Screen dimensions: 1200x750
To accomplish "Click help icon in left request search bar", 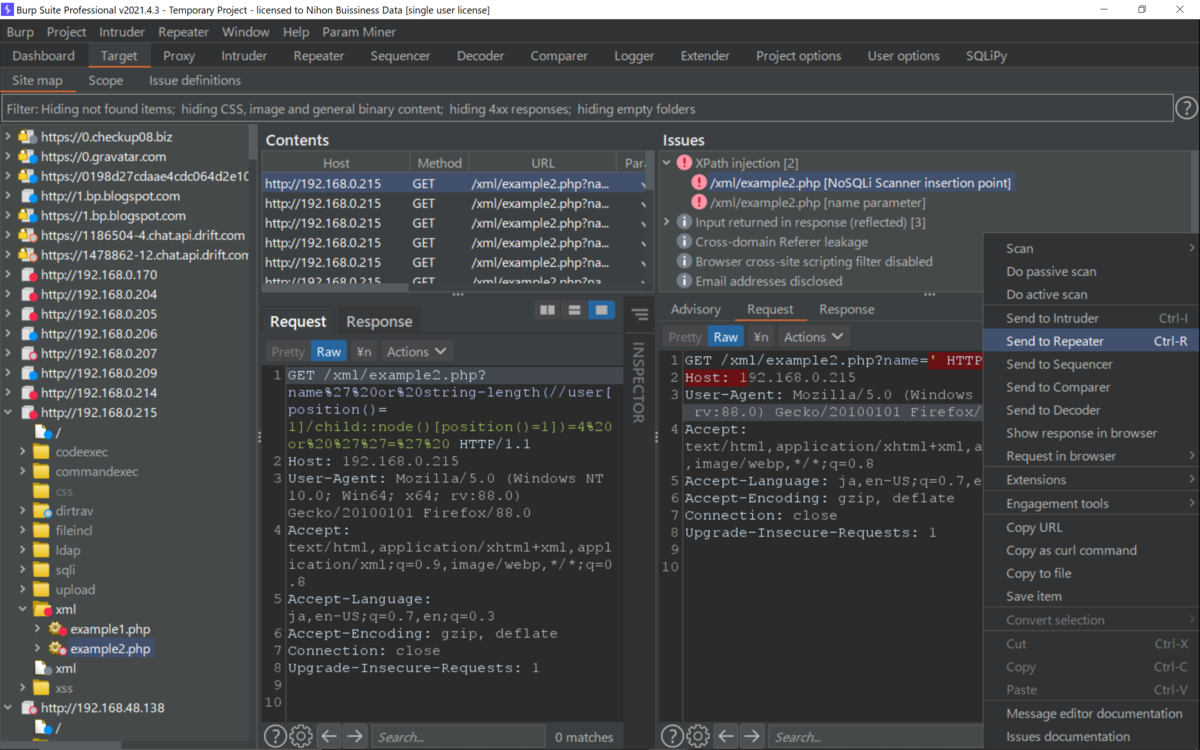I will (275, 737).
